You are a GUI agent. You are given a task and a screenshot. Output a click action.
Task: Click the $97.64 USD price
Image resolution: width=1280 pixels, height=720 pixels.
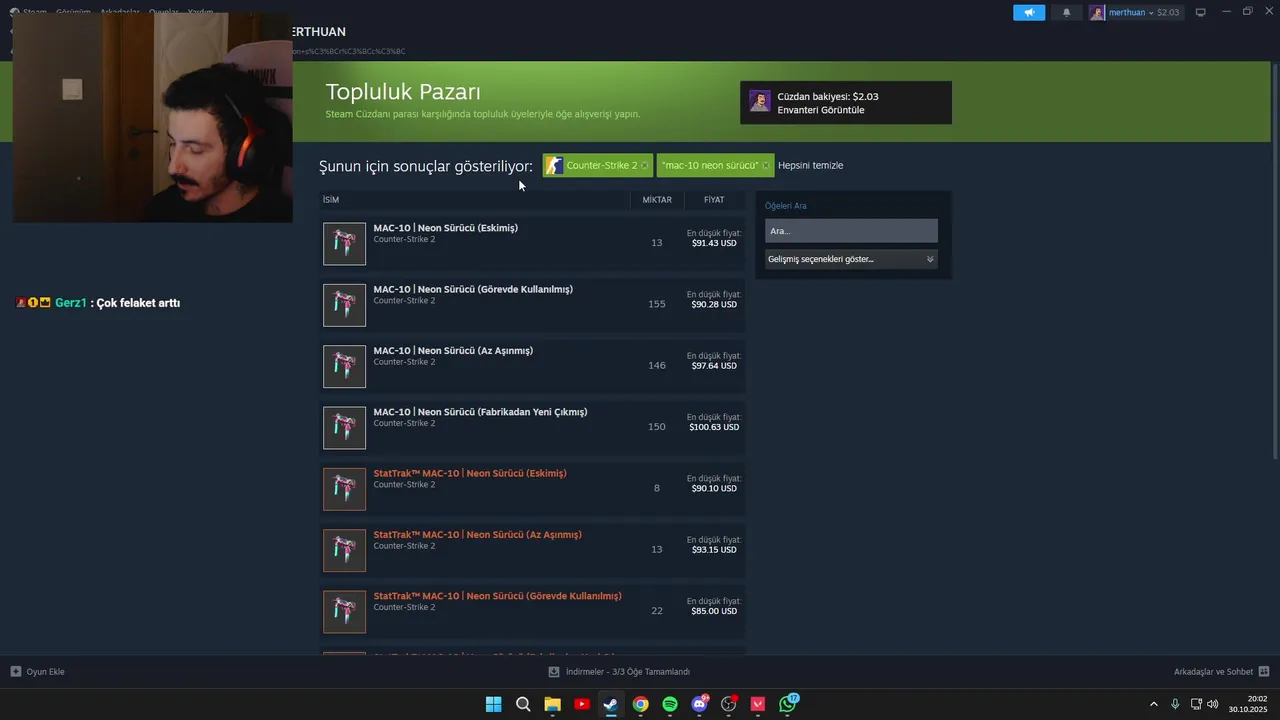714,366
